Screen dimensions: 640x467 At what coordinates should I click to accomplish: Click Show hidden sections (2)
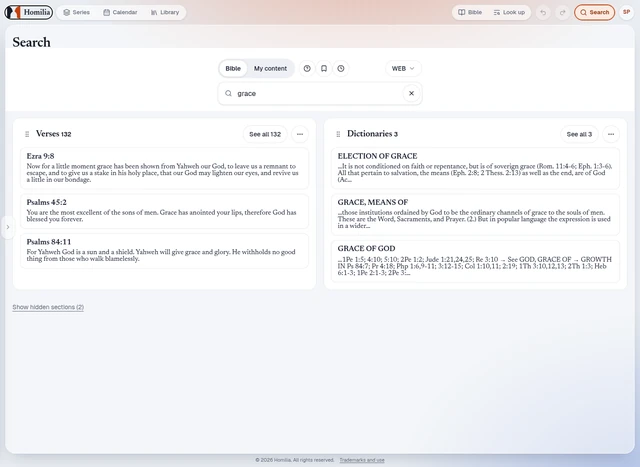pyautogui.click(x=48, y=307)
